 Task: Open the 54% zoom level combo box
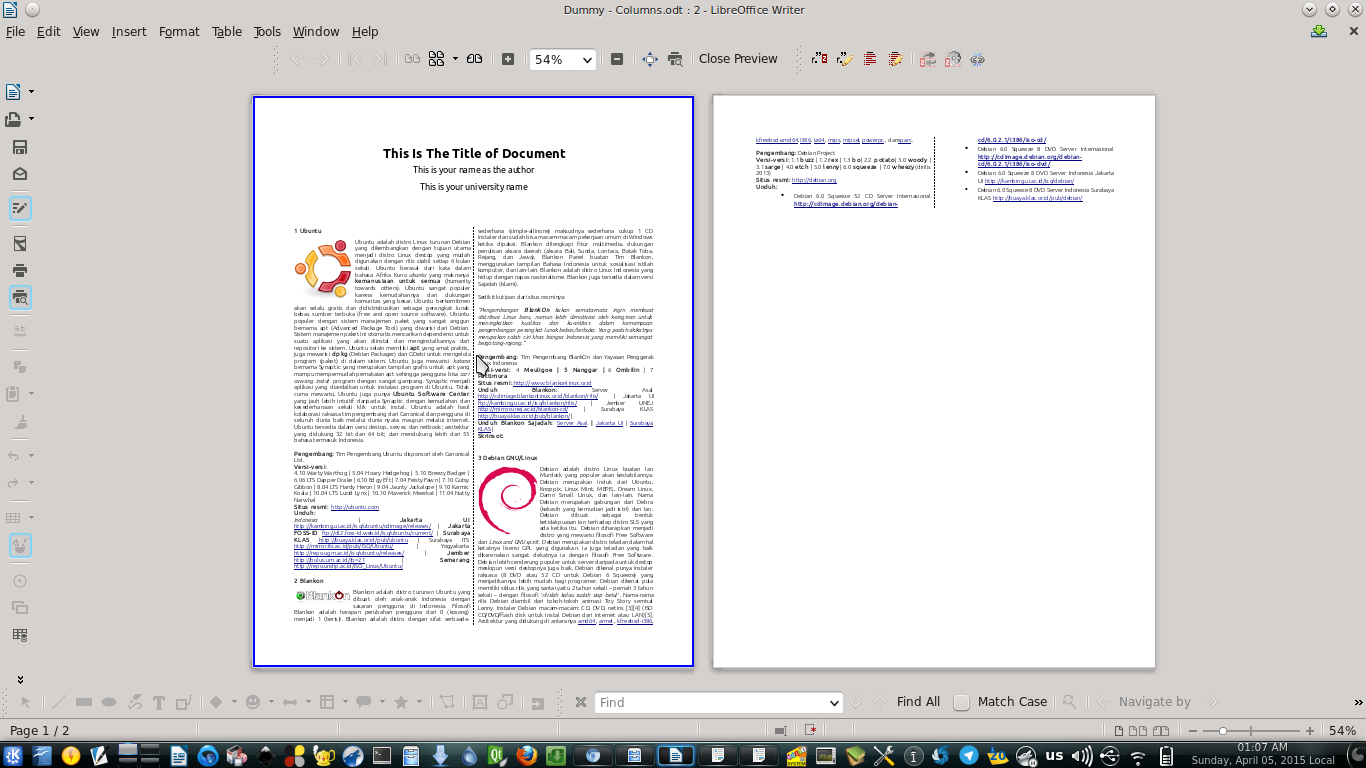[x=562, y=59]
